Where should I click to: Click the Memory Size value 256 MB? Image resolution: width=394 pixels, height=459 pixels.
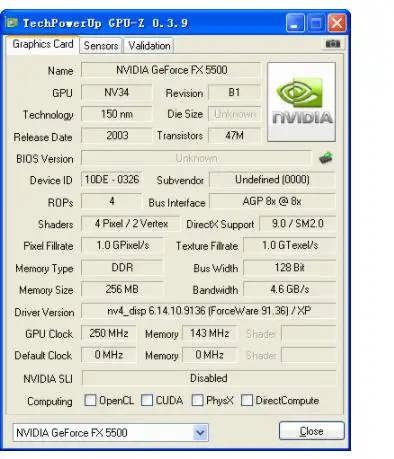[x=122, y=289]
